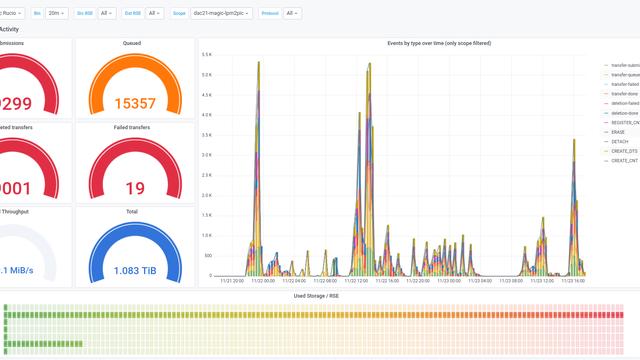Toggle the REGISTER_CNT legend series
This screenshot has height=360, width=640.
(625, 122)
